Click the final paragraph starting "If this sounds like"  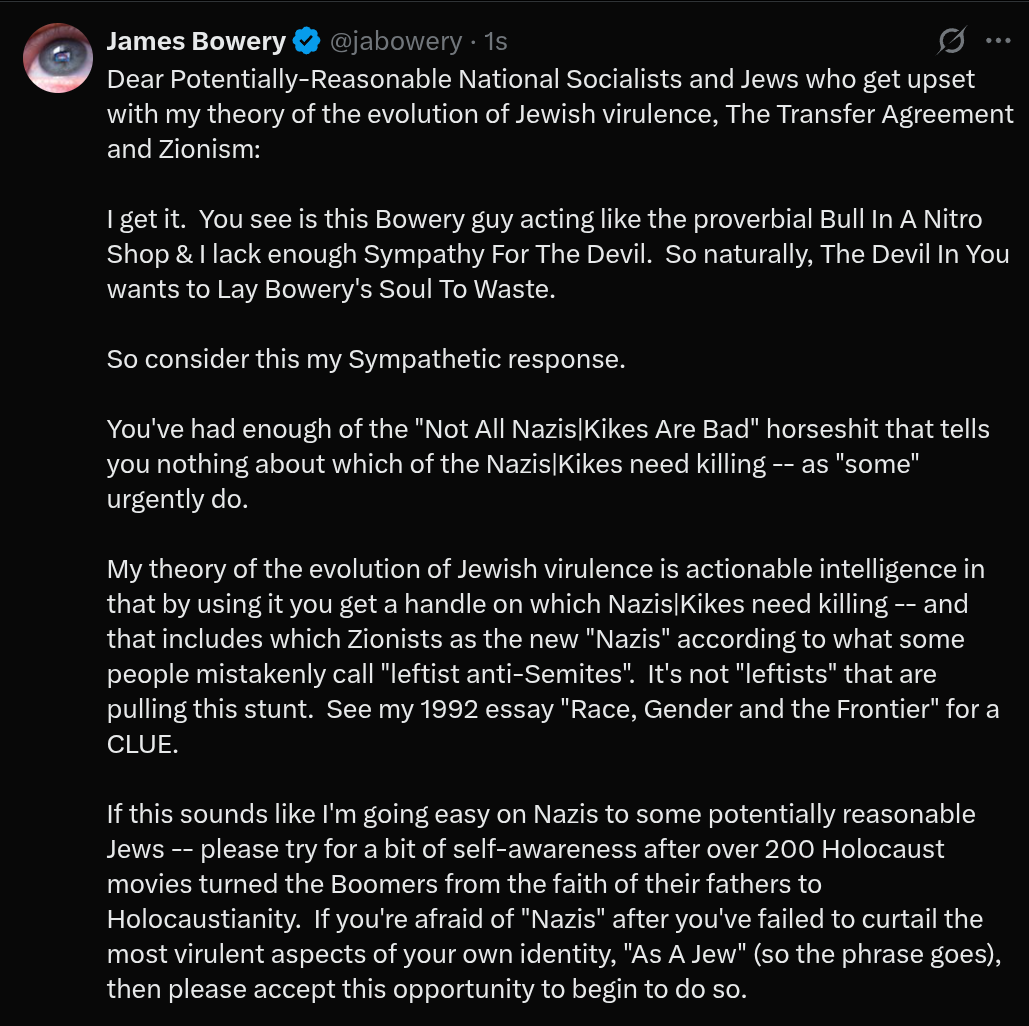[555, 901]
